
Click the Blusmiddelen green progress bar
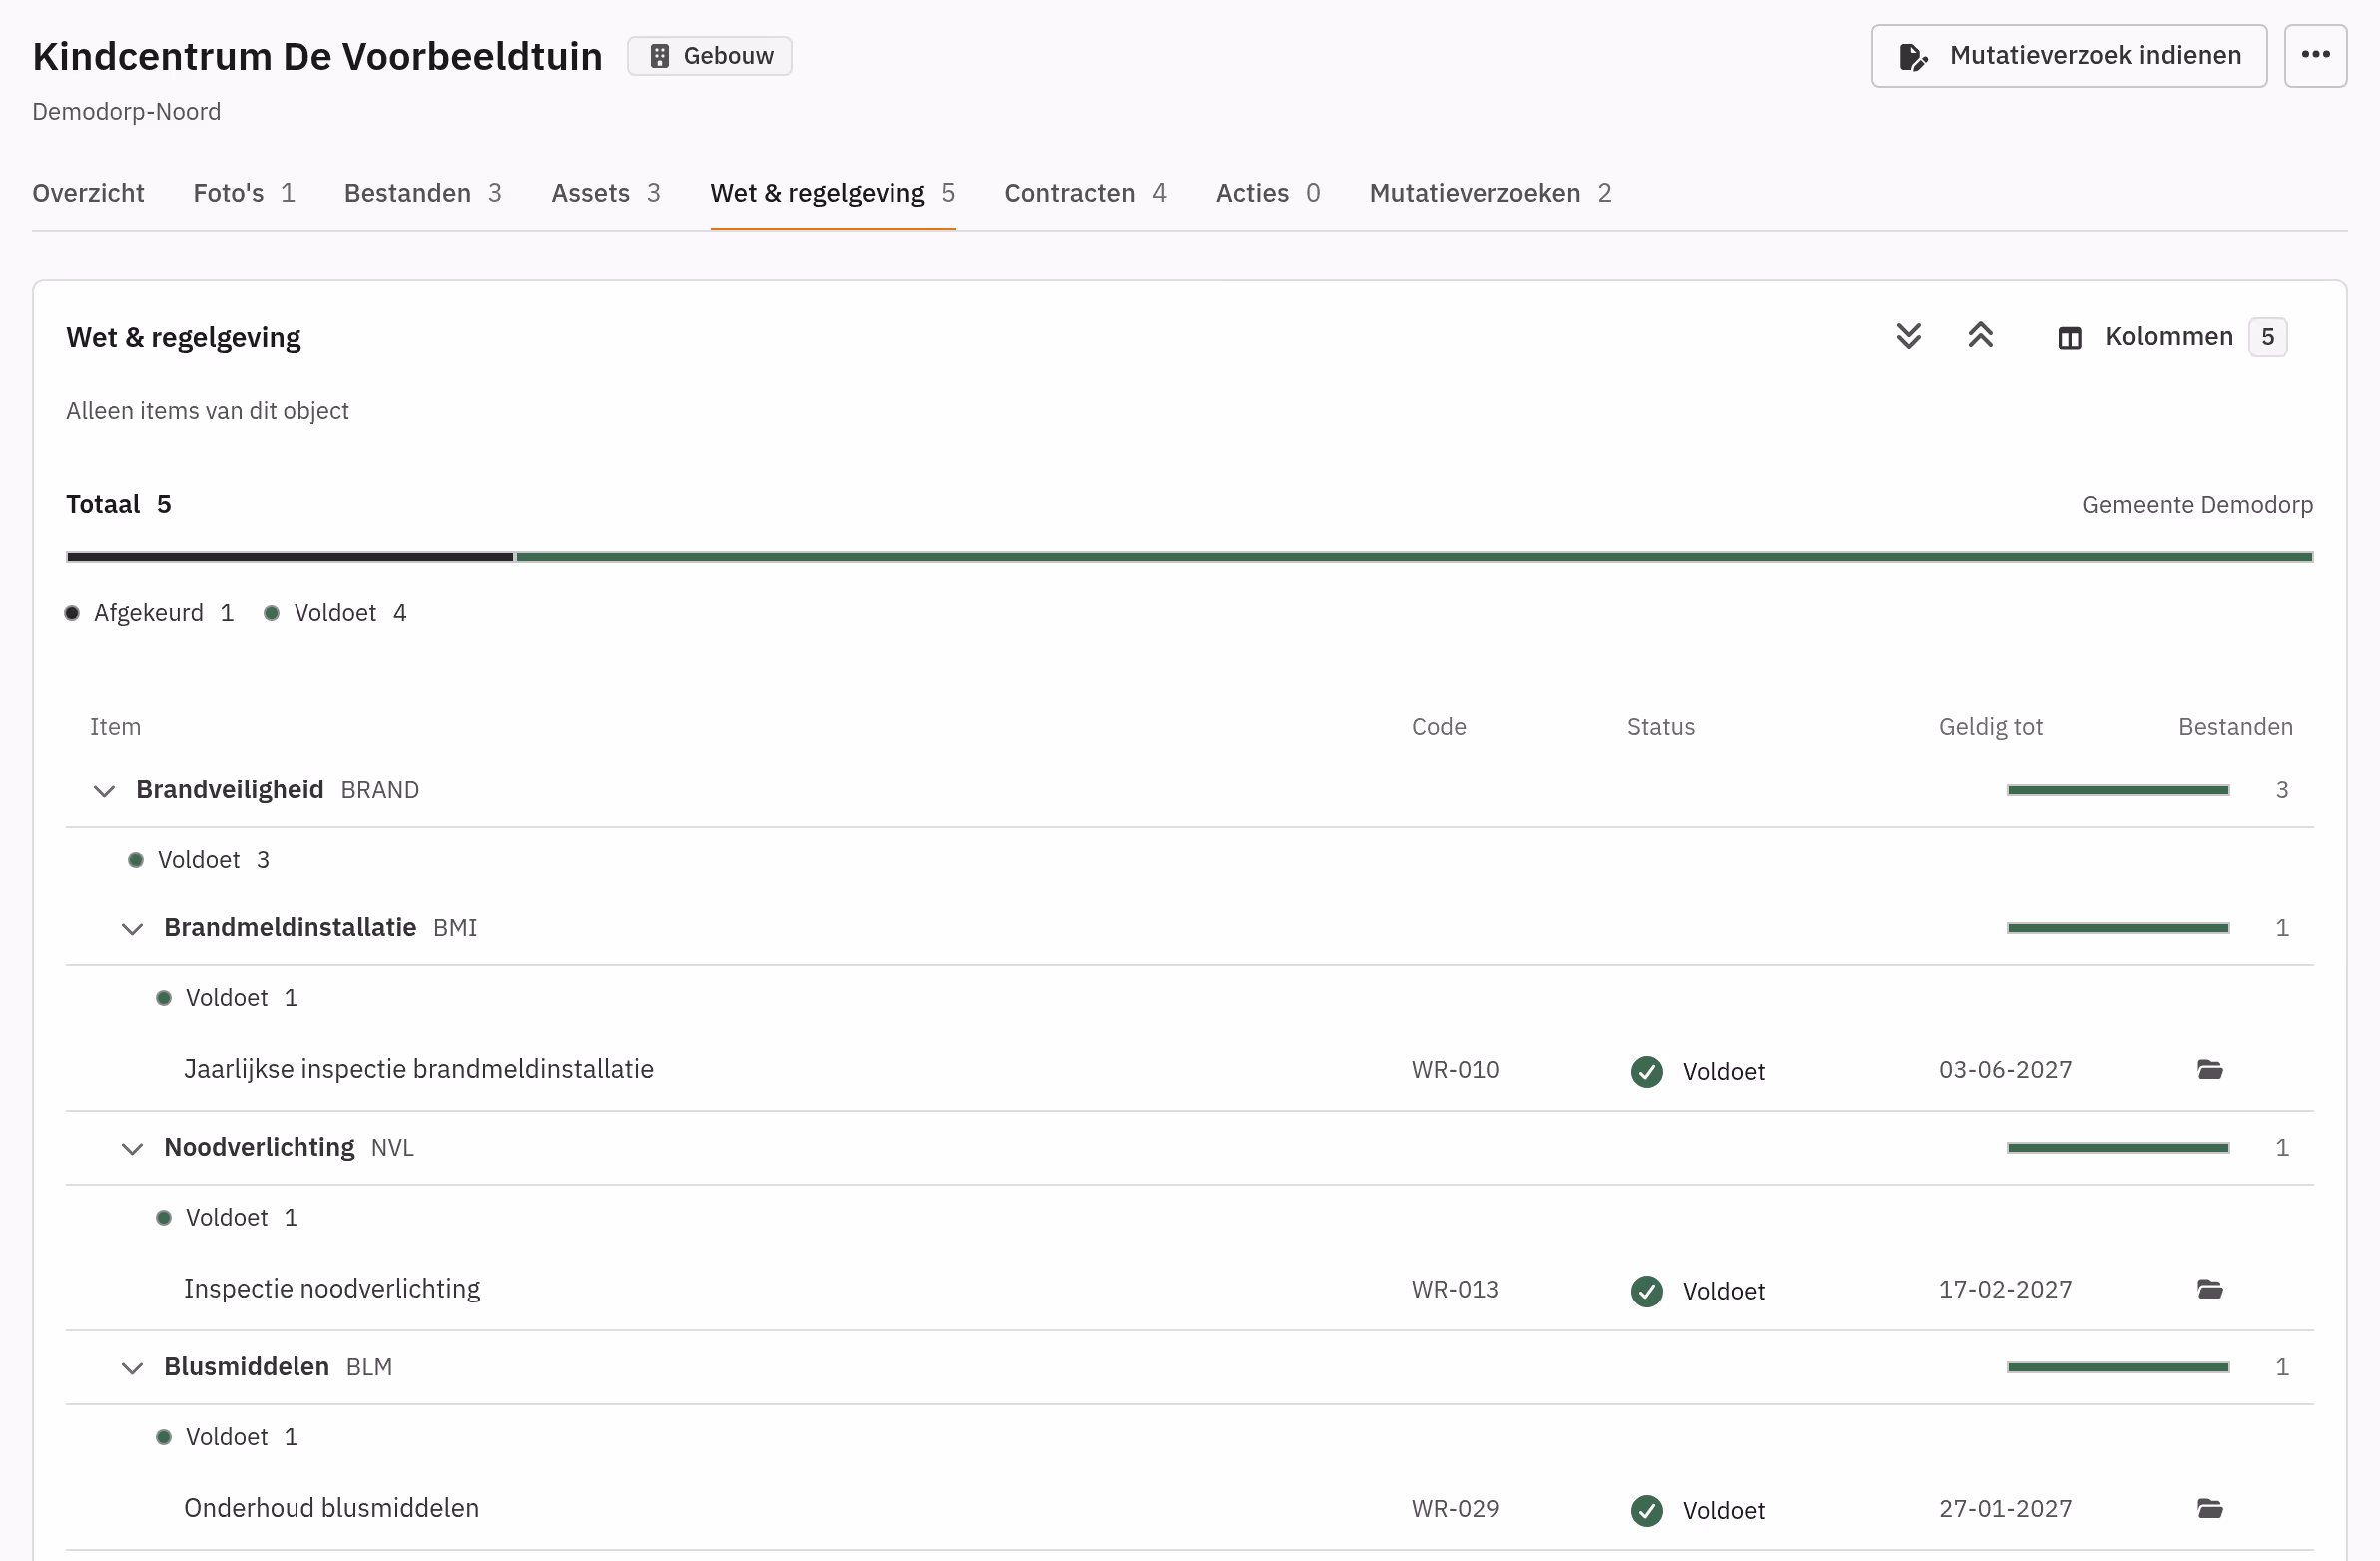2117,1367
